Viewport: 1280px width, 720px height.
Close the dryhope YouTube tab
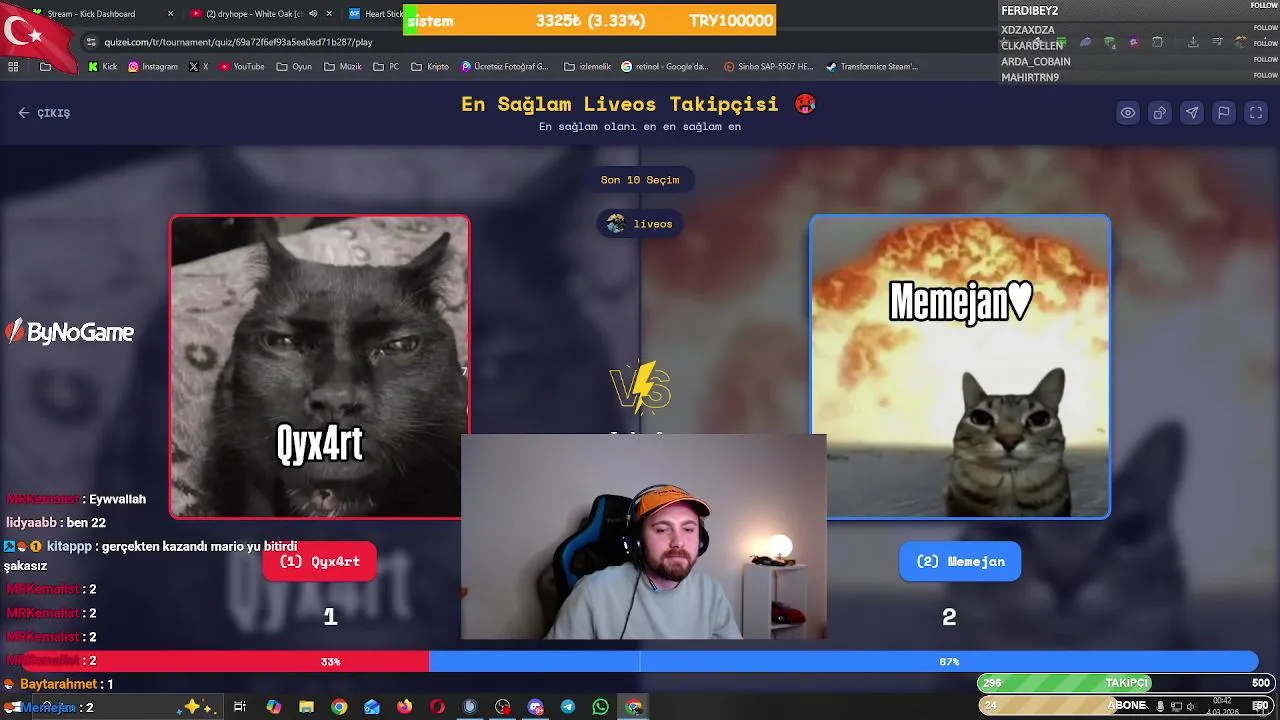[329, 14]
